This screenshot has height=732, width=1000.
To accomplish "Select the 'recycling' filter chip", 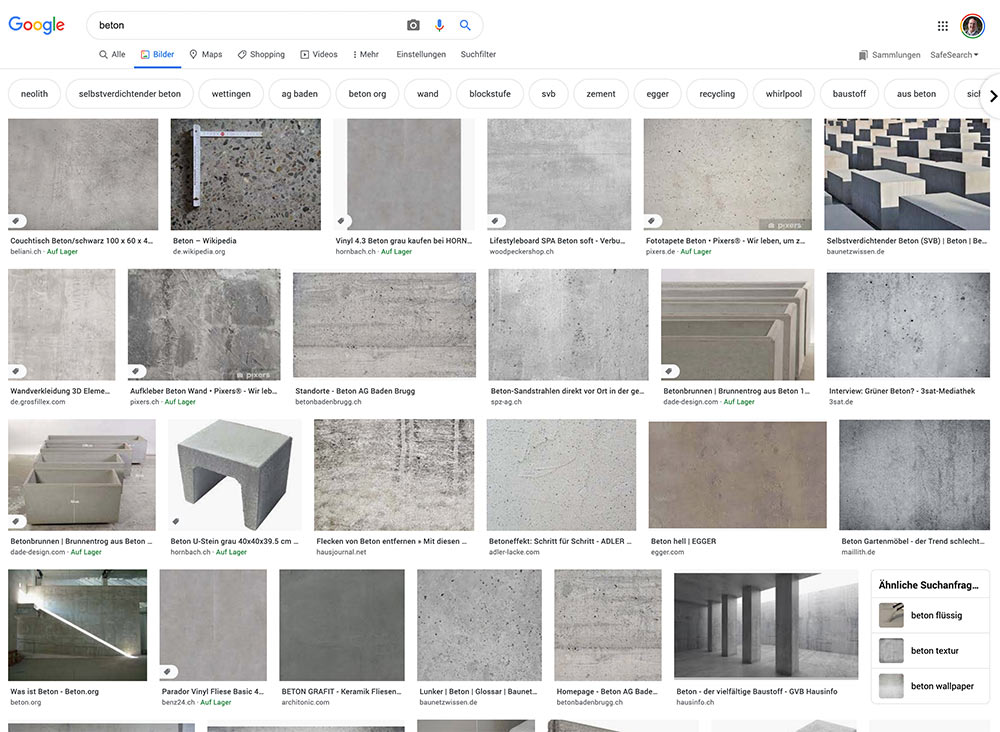I will tap(717, 94).
